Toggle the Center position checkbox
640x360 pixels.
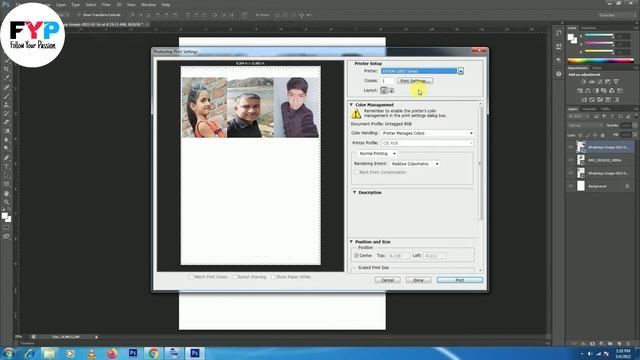356,256
